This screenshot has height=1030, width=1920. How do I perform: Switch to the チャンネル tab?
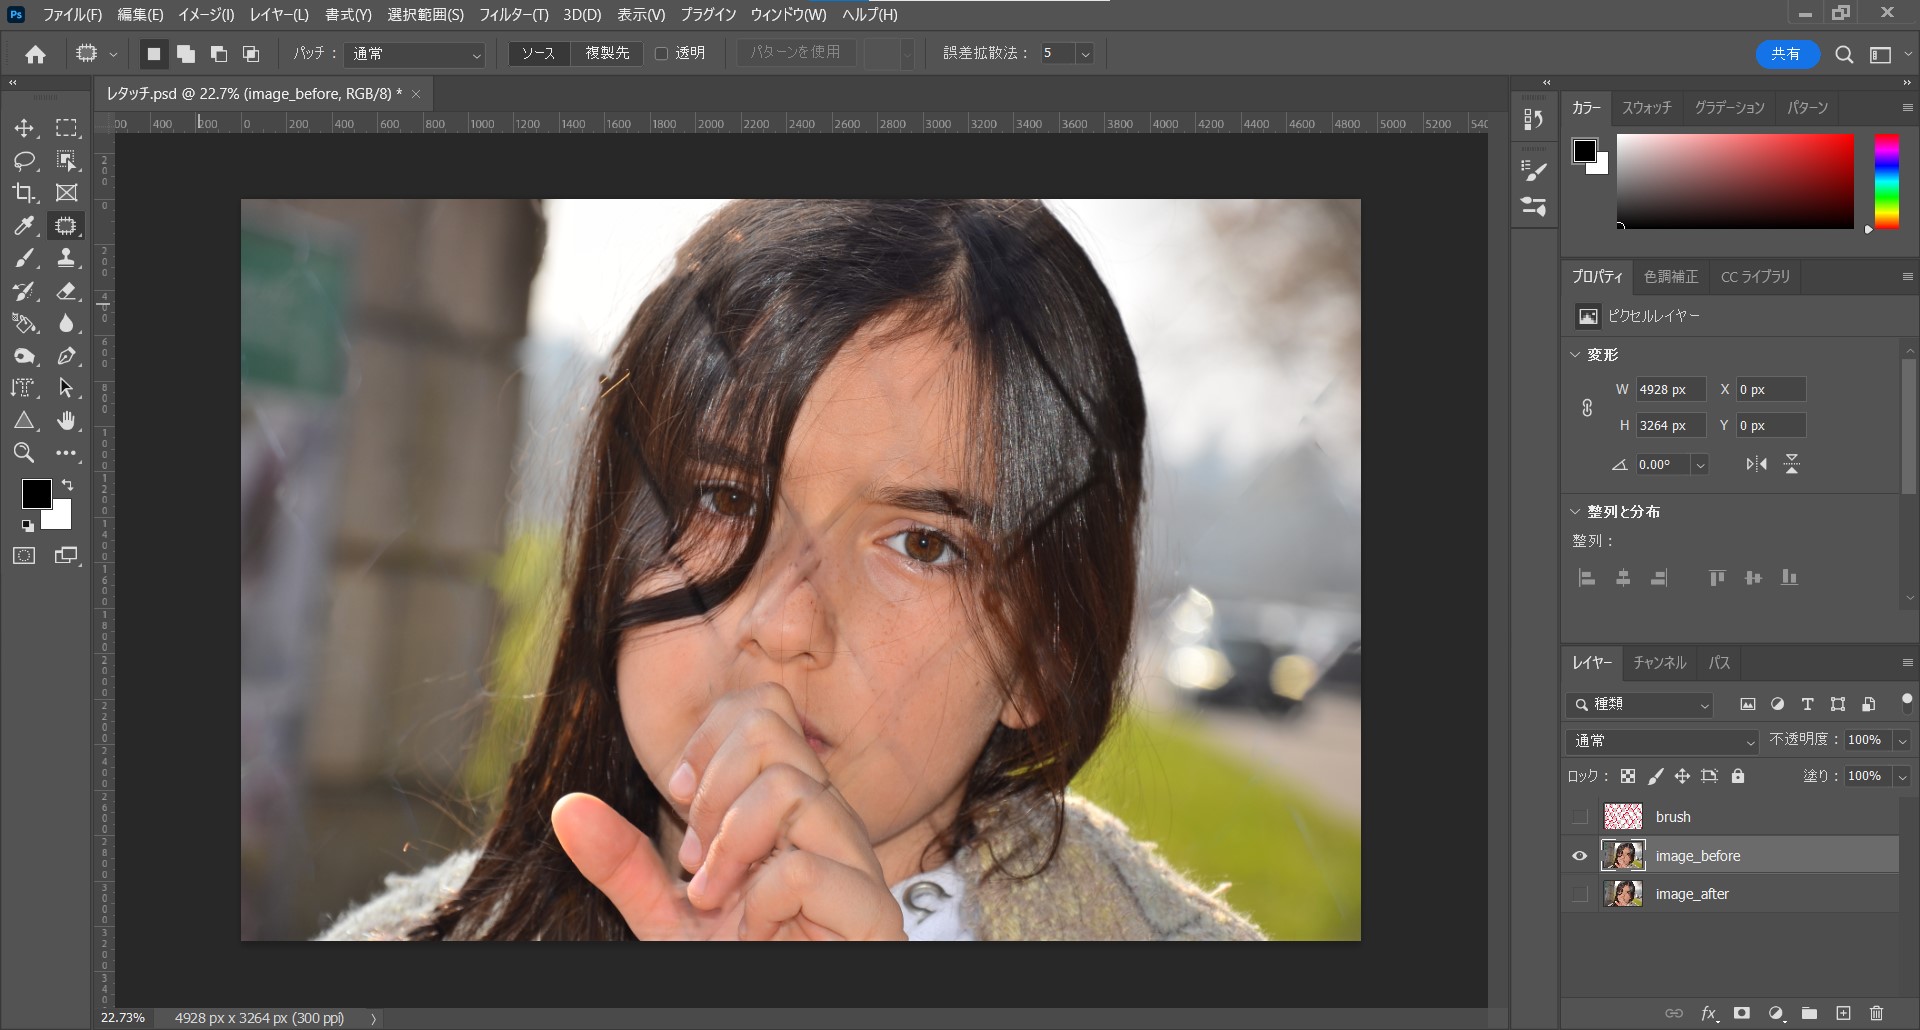1660,663
